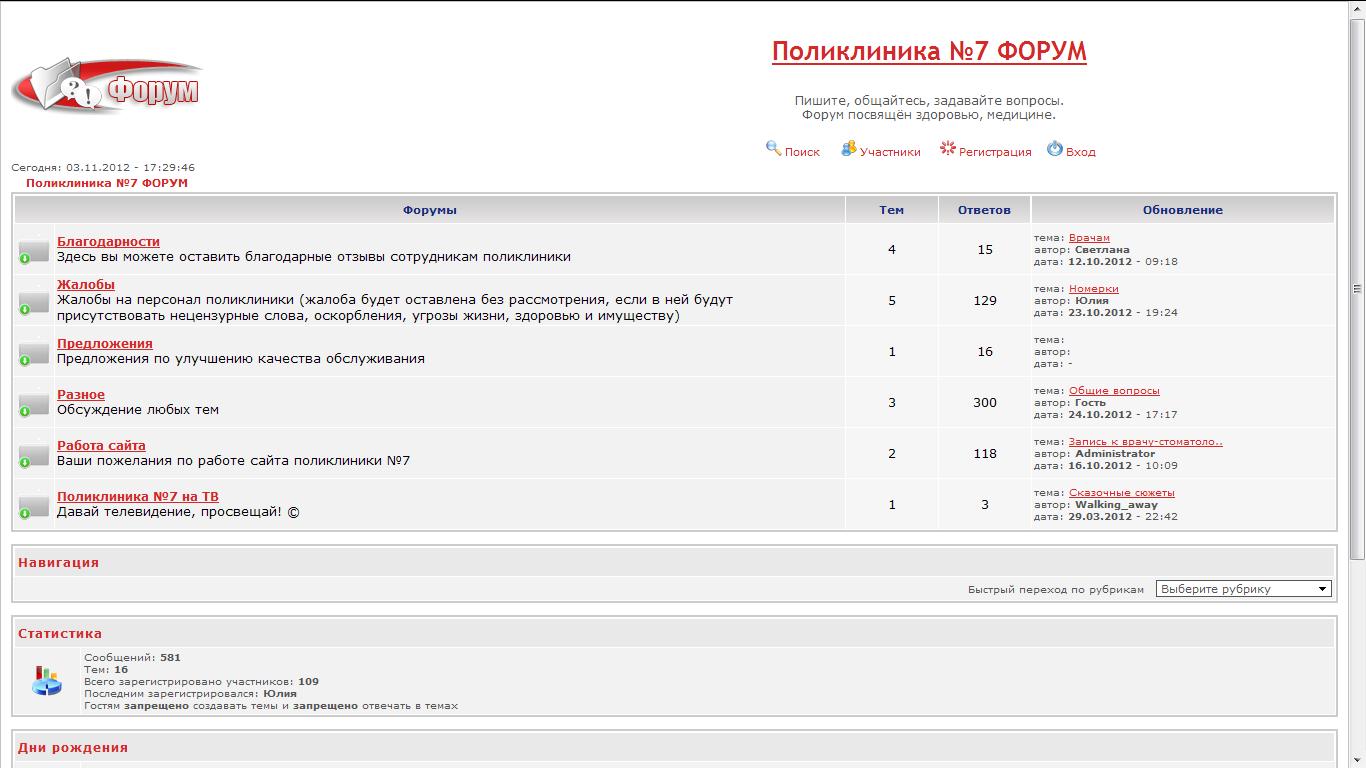Click the author name Светлана
The width and height of the screenshot is (1366, 768).
(1102, 250)
